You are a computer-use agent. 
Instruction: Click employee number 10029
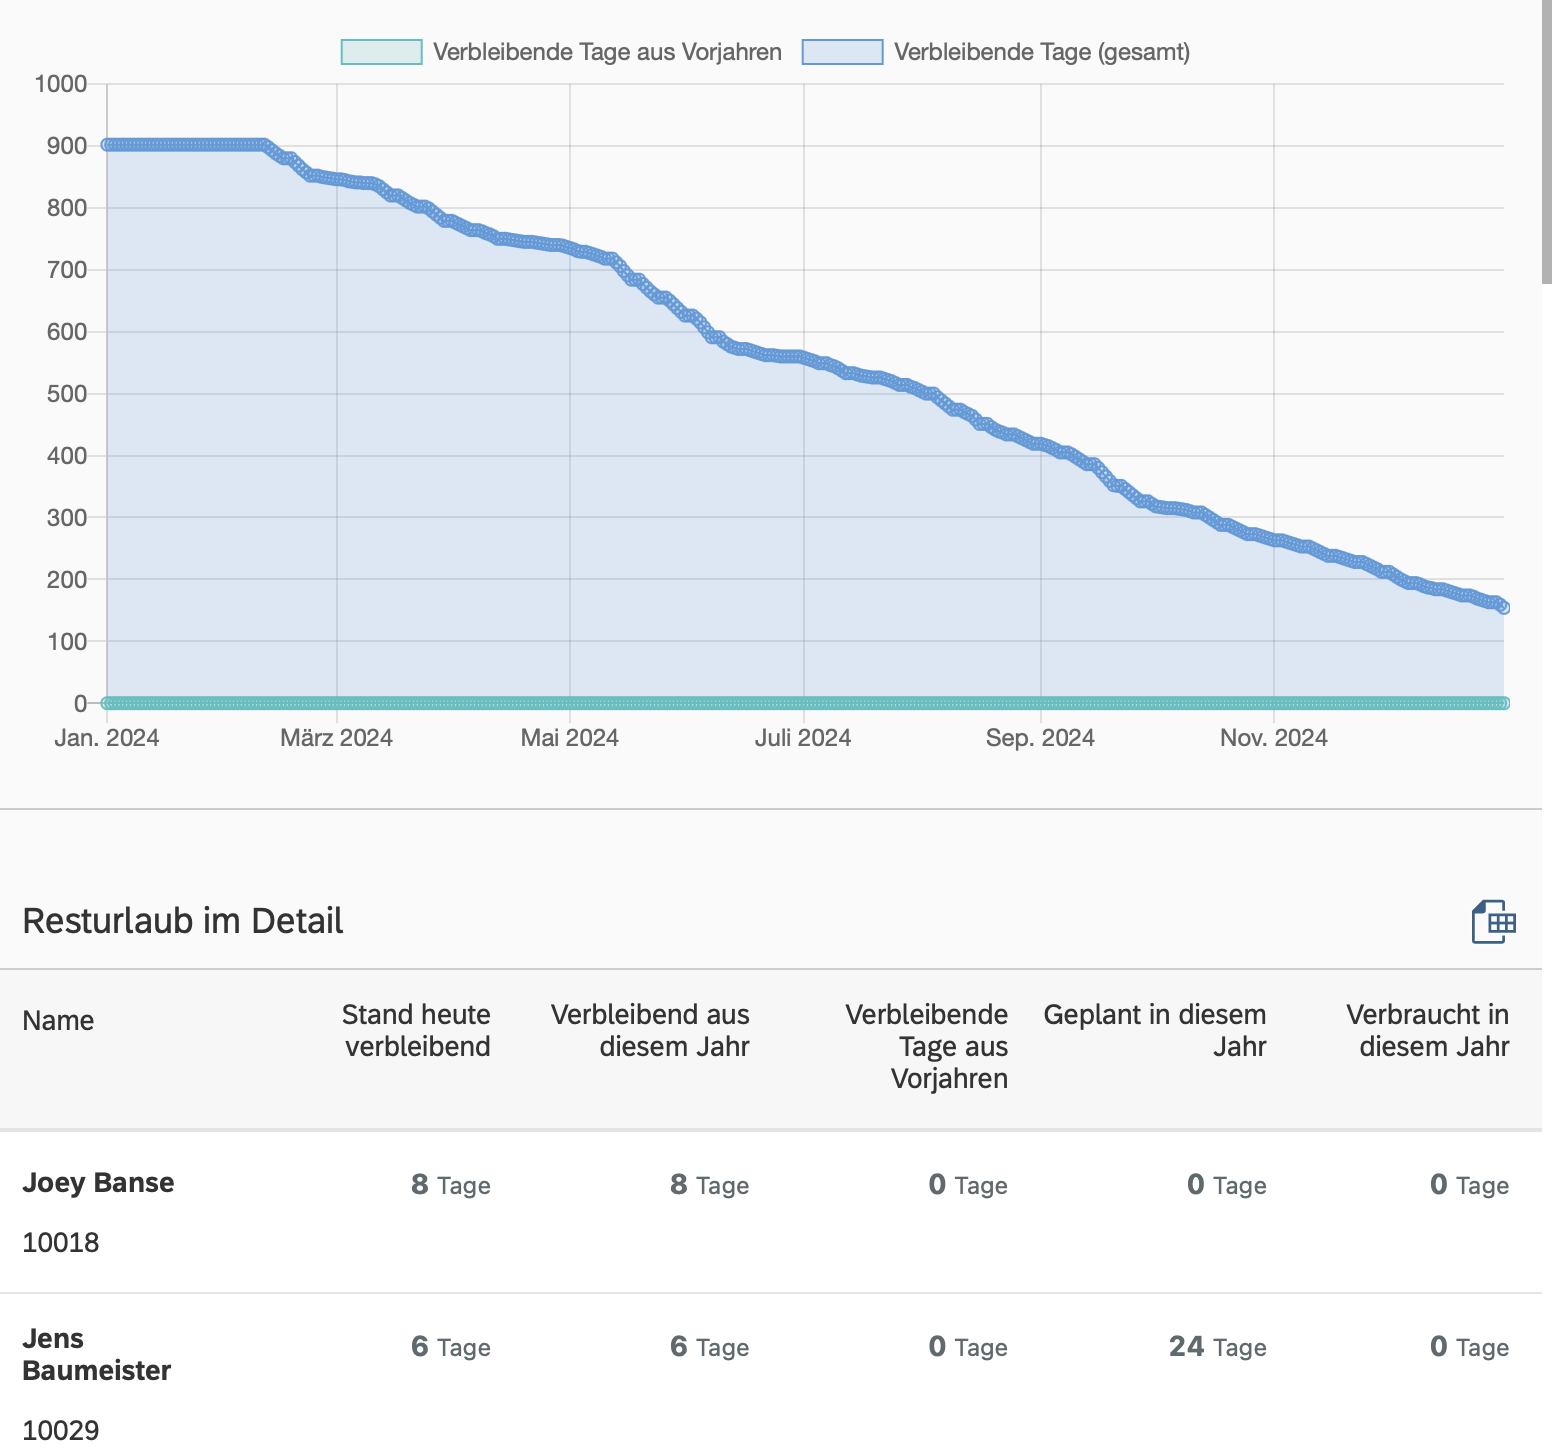coord(61,1430)
